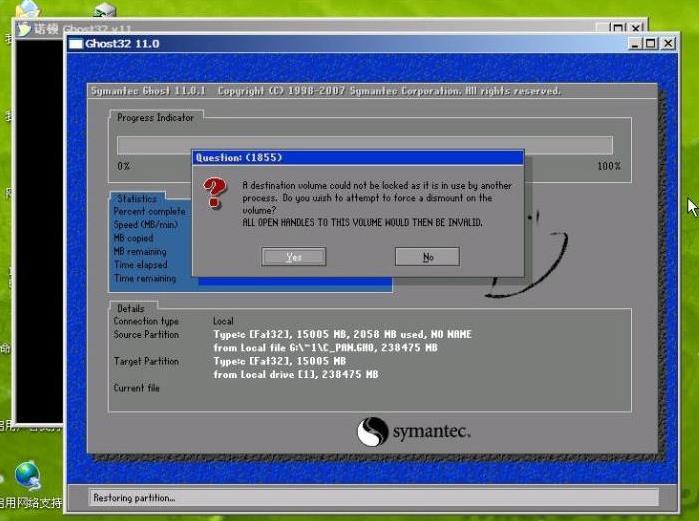Click the top-left desktop icon behind the window

click(27, 9)
